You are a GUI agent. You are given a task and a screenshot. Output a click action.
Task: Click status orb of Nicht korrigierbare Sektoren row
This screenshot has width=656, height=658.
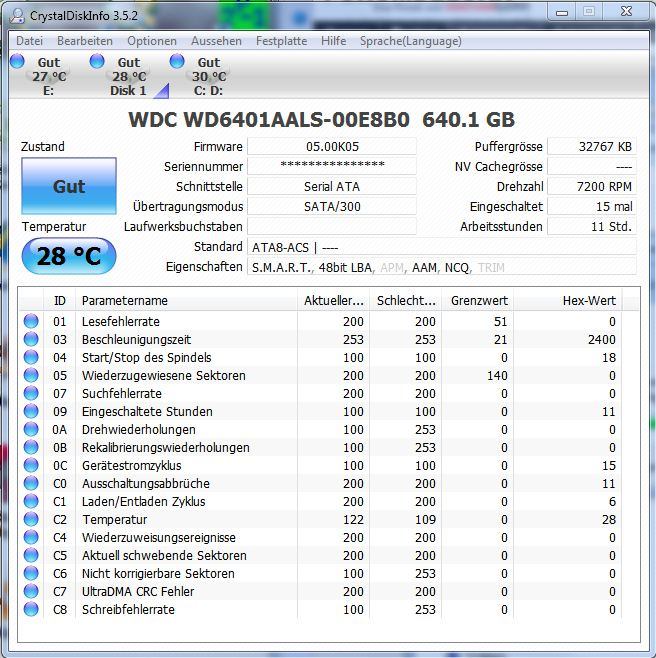click(x=31, y=573)
